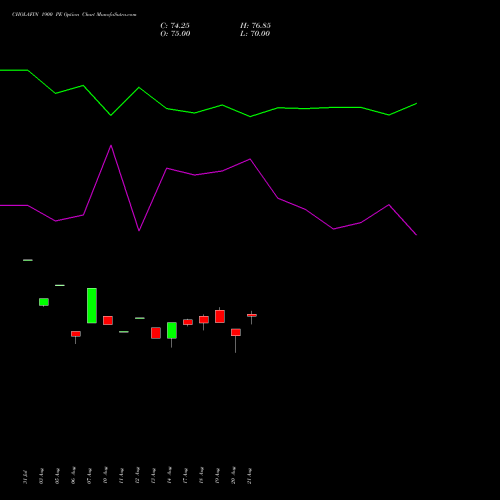Select the close value C: 74.25
The width and height of the screenshot is (500, 500).
[175, 25]
